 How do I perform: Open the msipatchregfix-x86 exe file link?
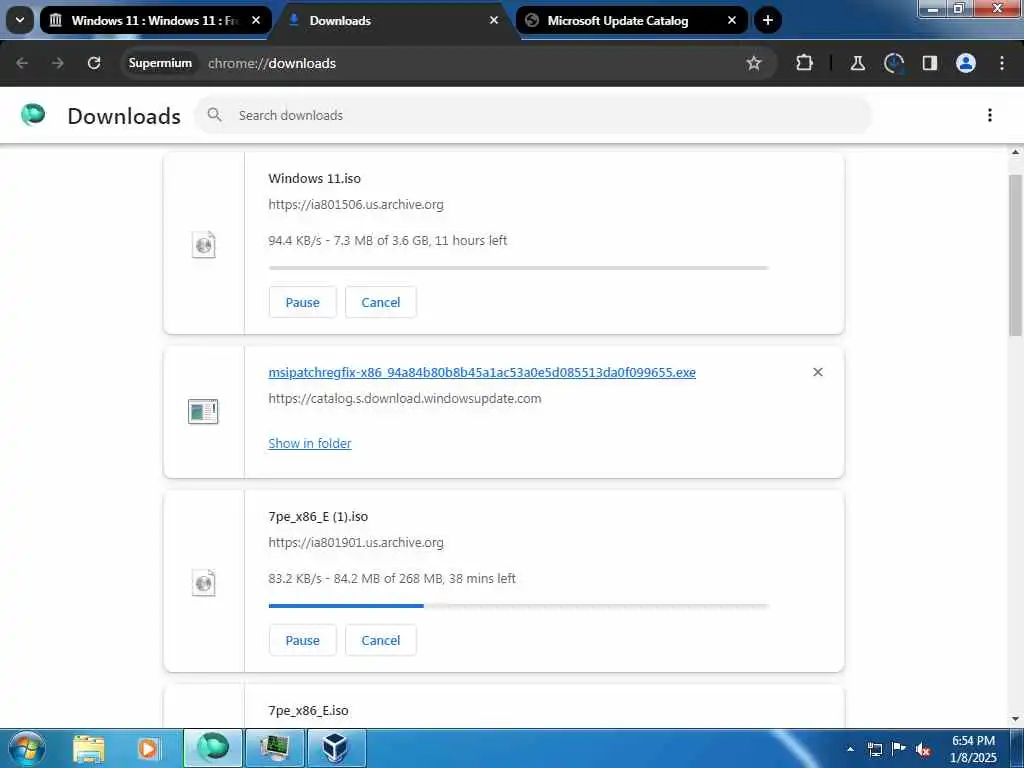(482, 372)
